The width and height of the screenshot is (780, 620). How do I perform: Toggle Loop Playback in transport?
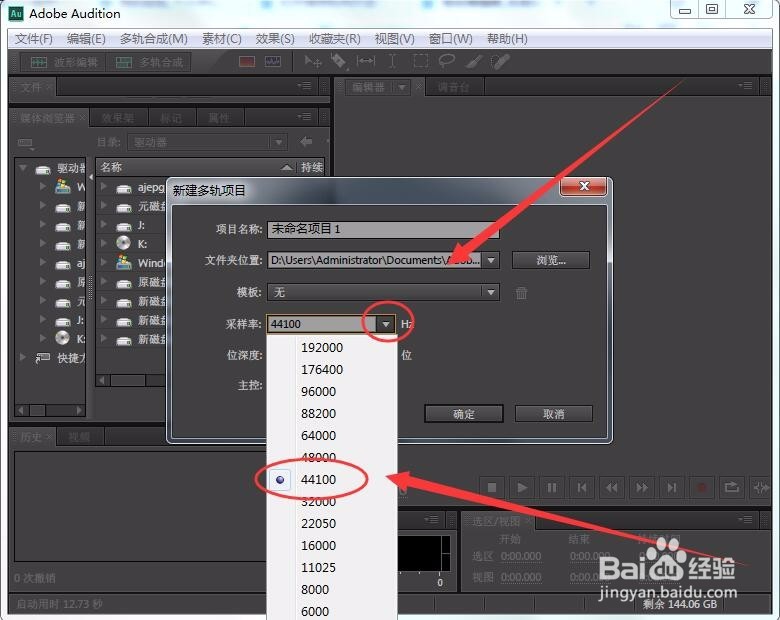[x=731, y=487]
